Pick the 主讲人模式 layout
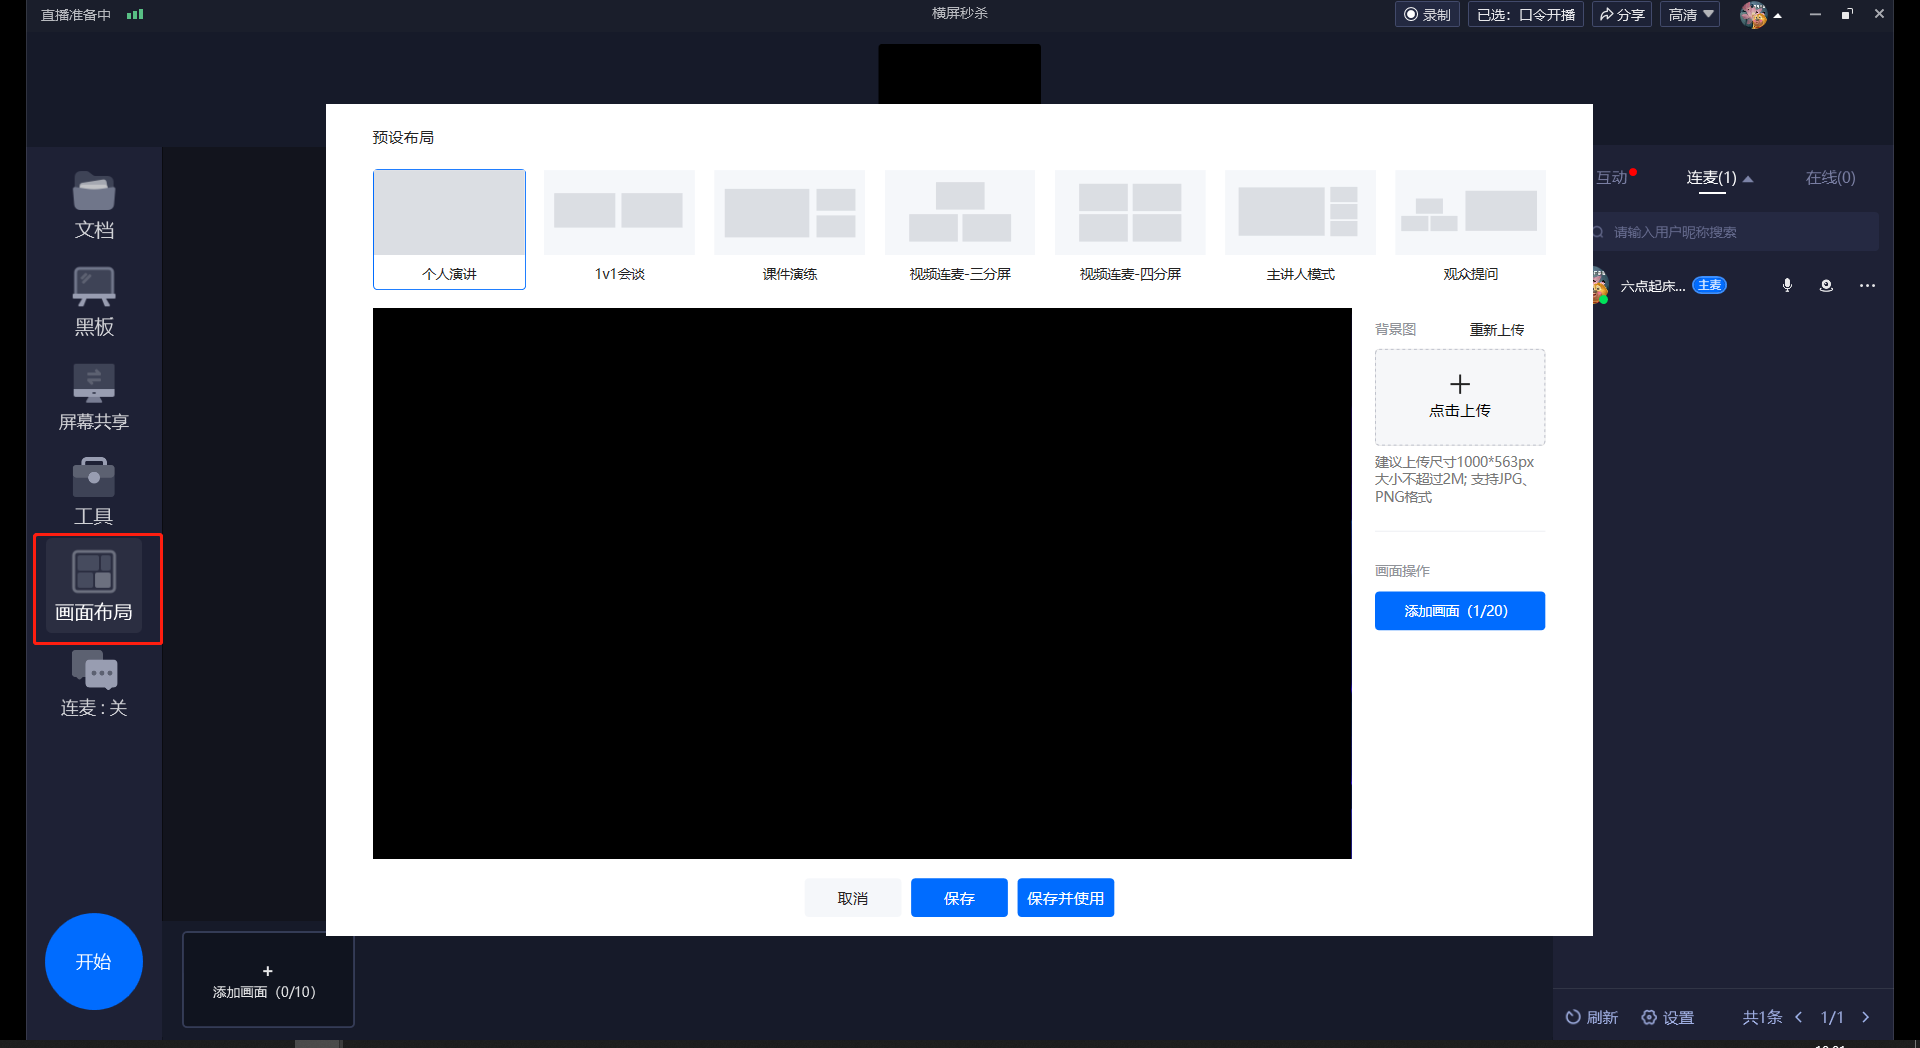 point(1300,229)
